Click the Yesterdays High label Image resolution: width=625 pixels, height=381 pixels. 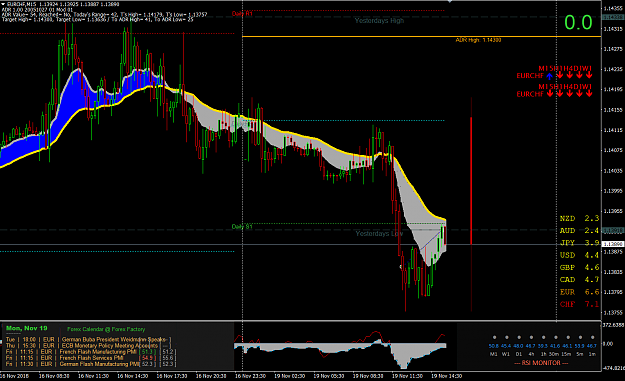[x=379, y=20]
